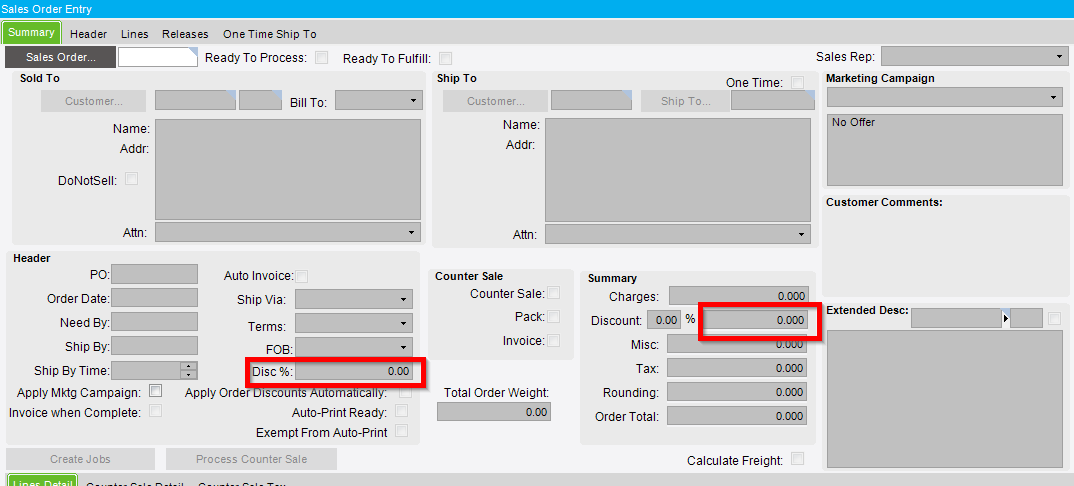Enable the Auto Invoice checkbox
Image resolution: width=1074 pixels, height=486 pixels.
click(301, 276)
